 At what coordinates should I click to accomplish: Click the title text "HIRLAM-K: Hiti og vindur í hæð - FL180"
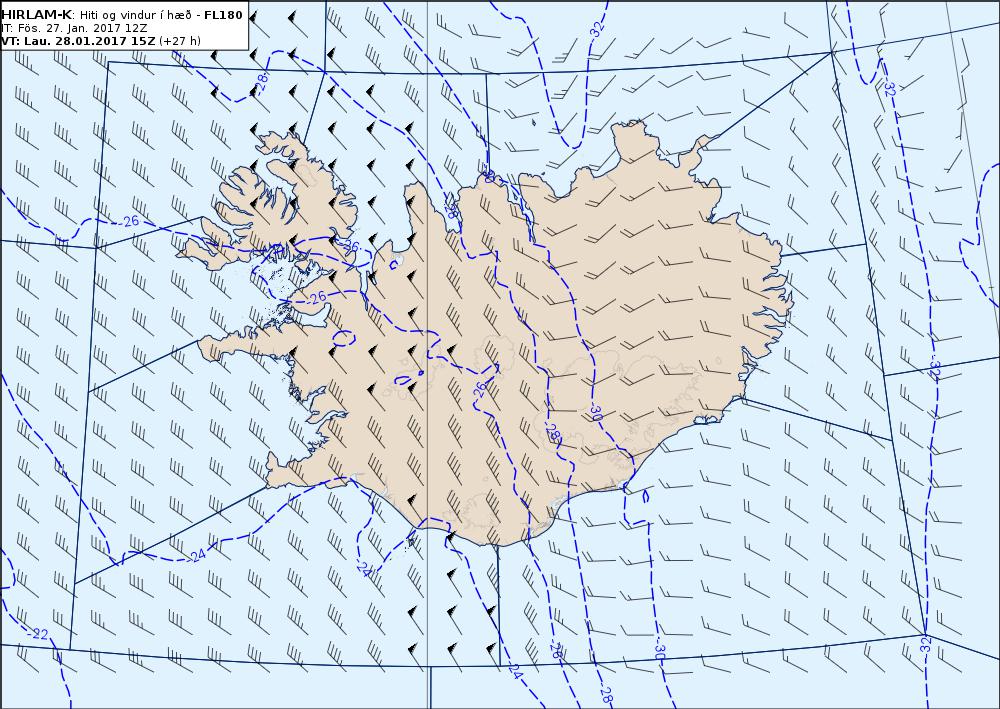(122, 15)
